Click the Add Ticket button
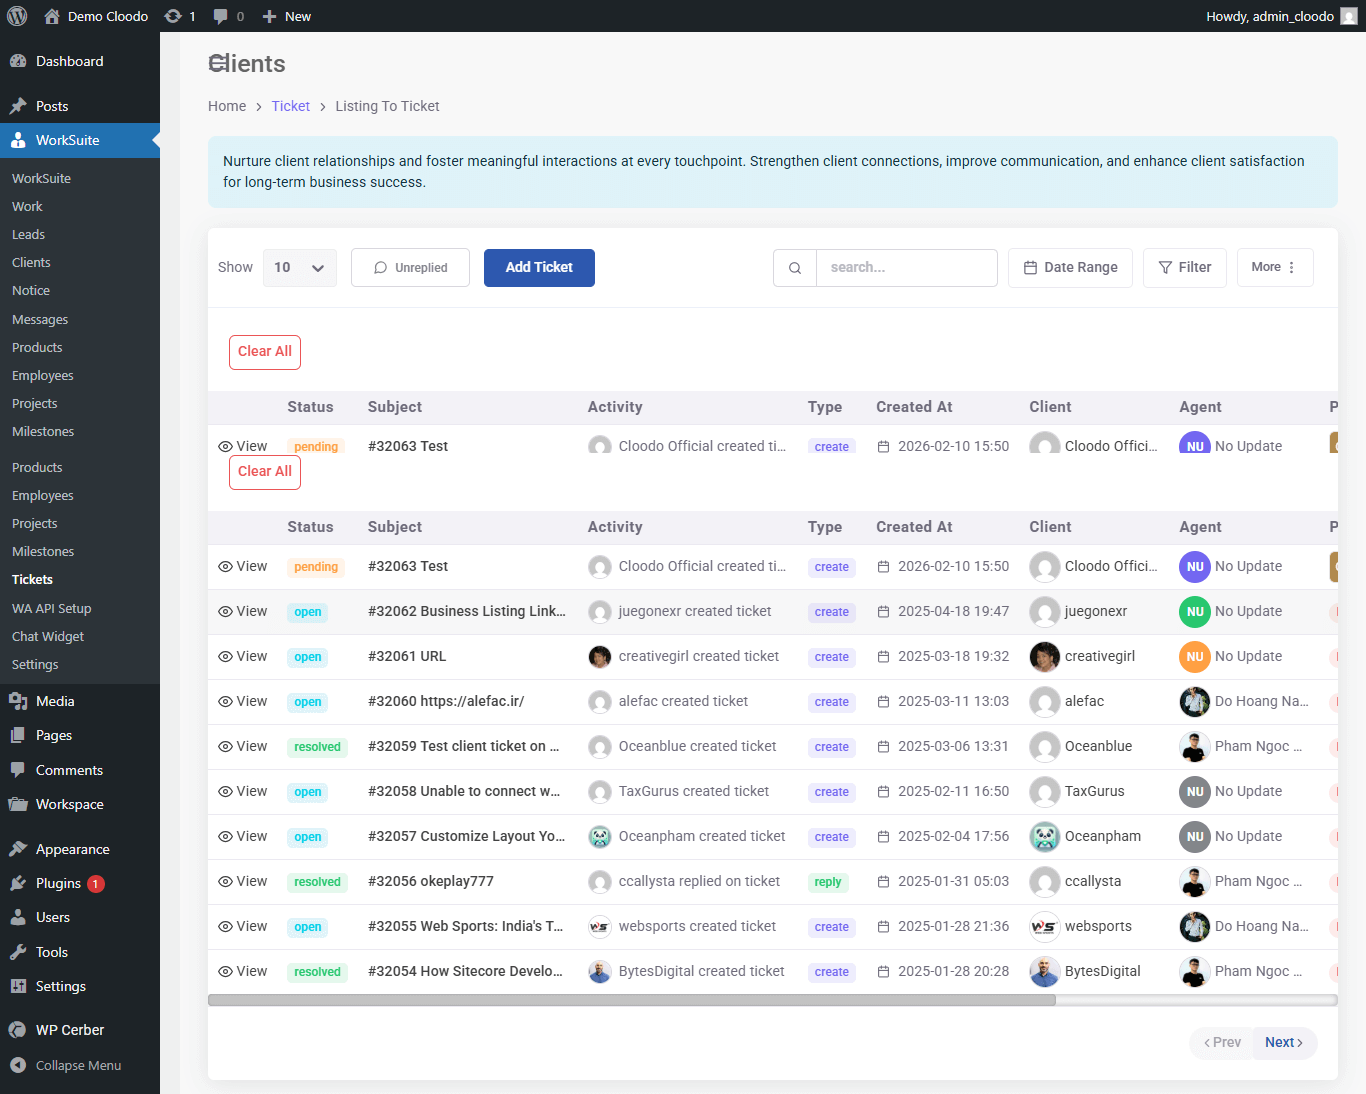Viewport: 1366px width, 1094px height. coord(539,267)
